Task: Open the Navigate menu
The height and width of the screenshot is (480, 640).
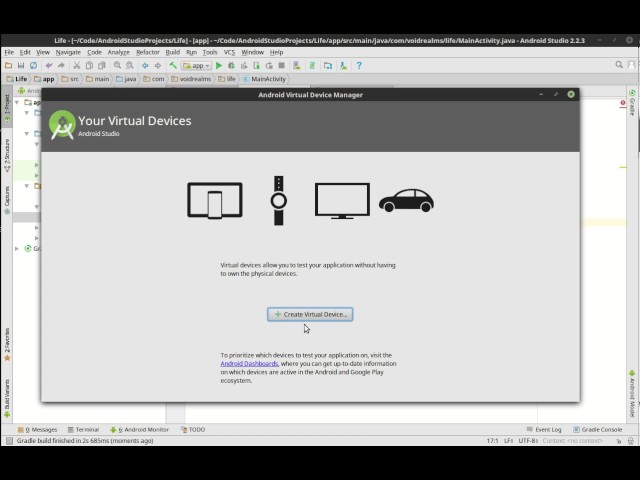Action: pyautogui.click(x=68, y=52)
